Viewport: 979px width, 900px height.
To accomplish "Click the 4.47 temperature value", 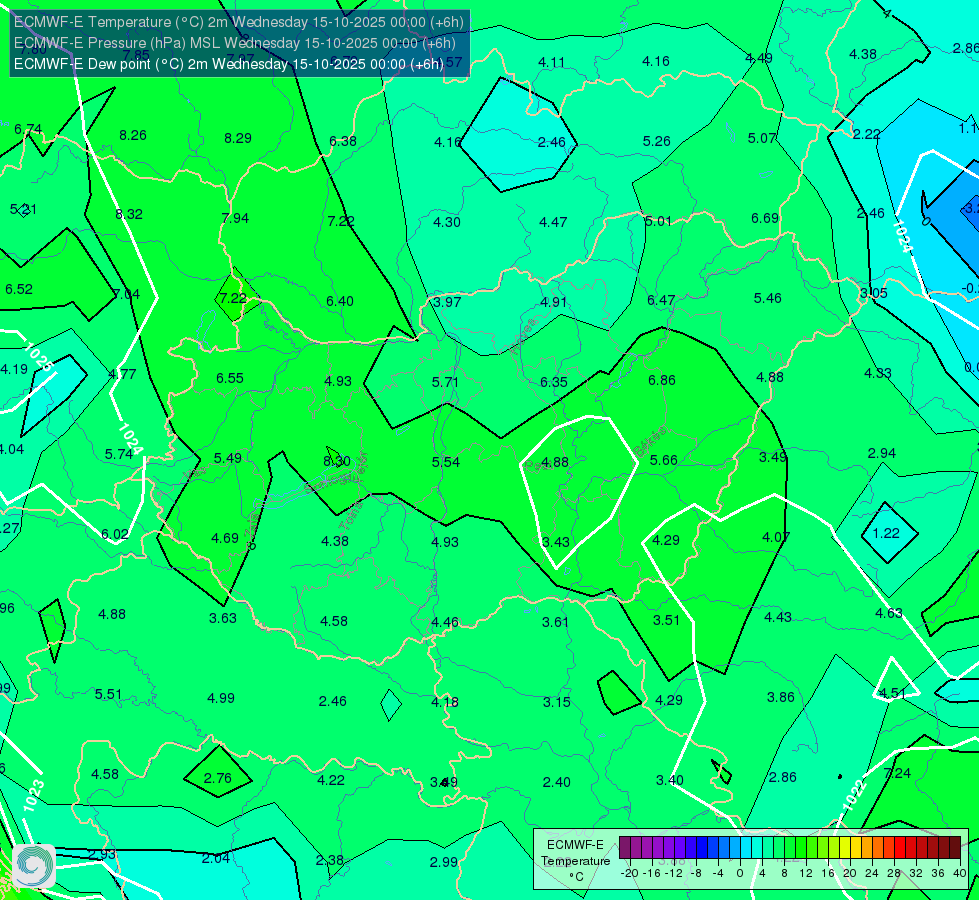I will (553, 222).
